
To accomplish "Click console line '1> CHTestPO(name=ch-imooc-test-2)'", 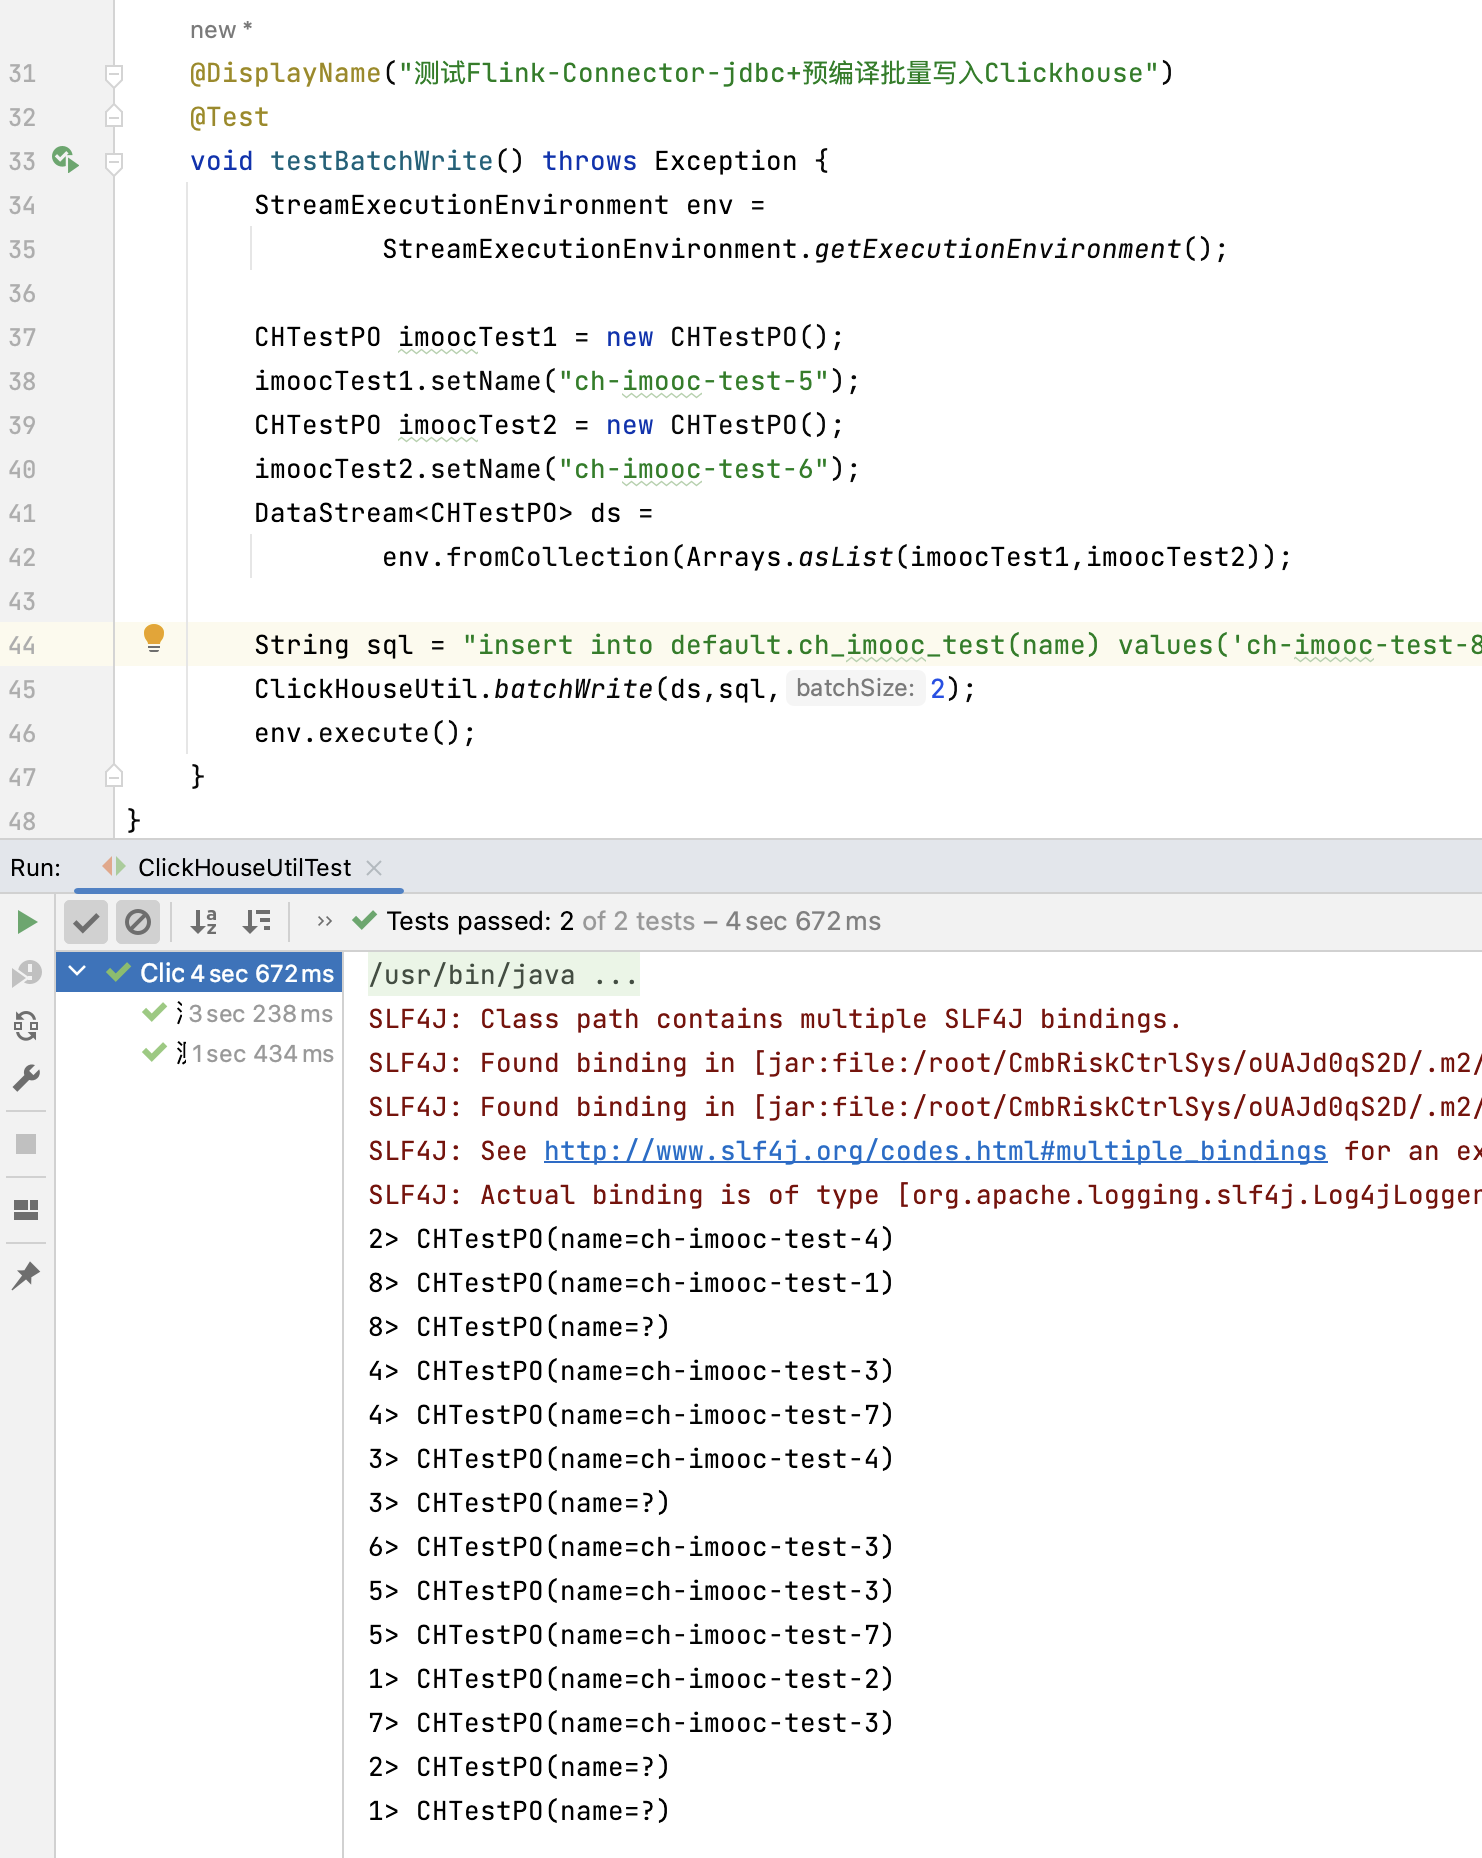I will tap(631, 1679).
